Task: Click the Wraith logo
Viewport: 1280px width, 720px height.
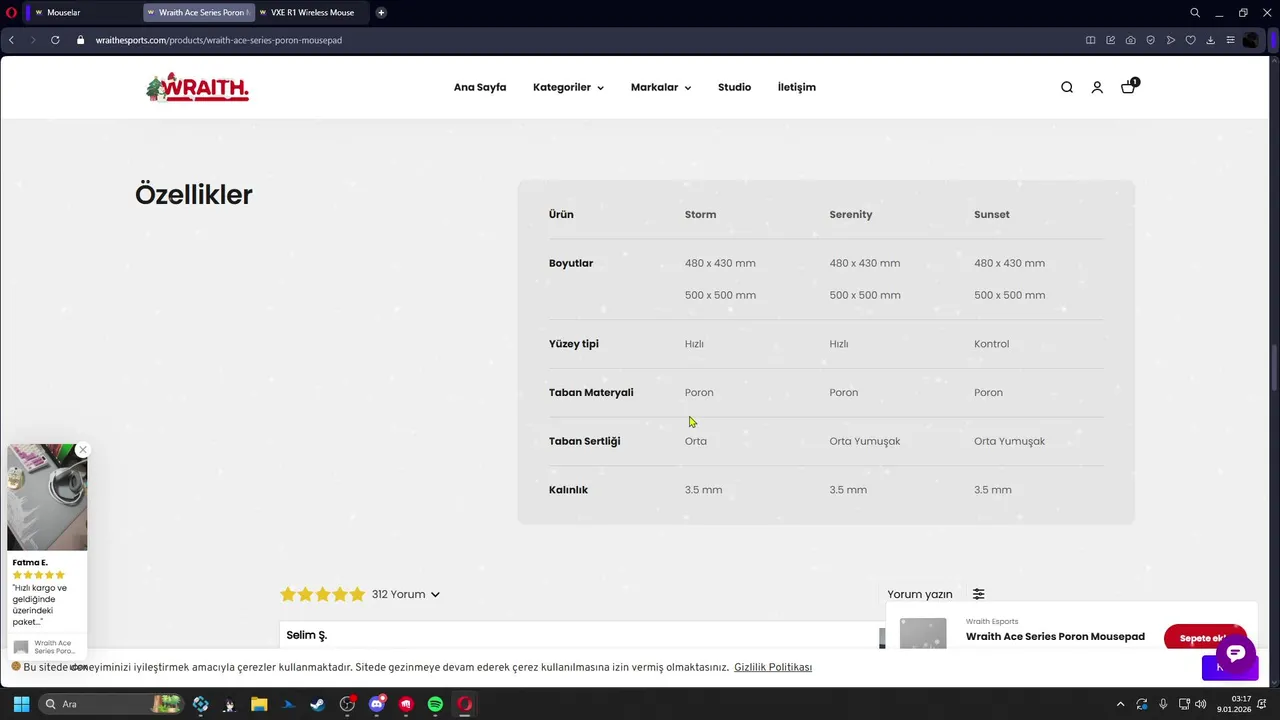Action: point(197,87)
